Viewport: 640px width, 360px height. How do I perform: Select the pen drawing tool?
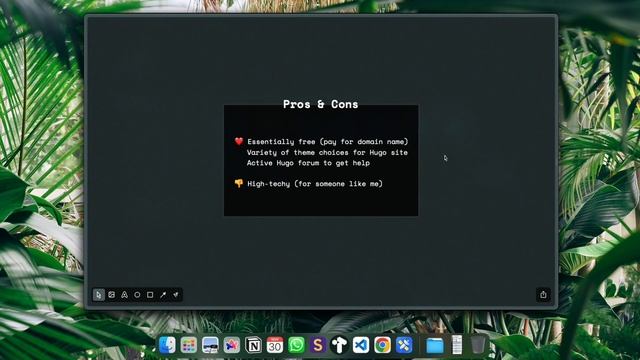[x=163, y=295]
